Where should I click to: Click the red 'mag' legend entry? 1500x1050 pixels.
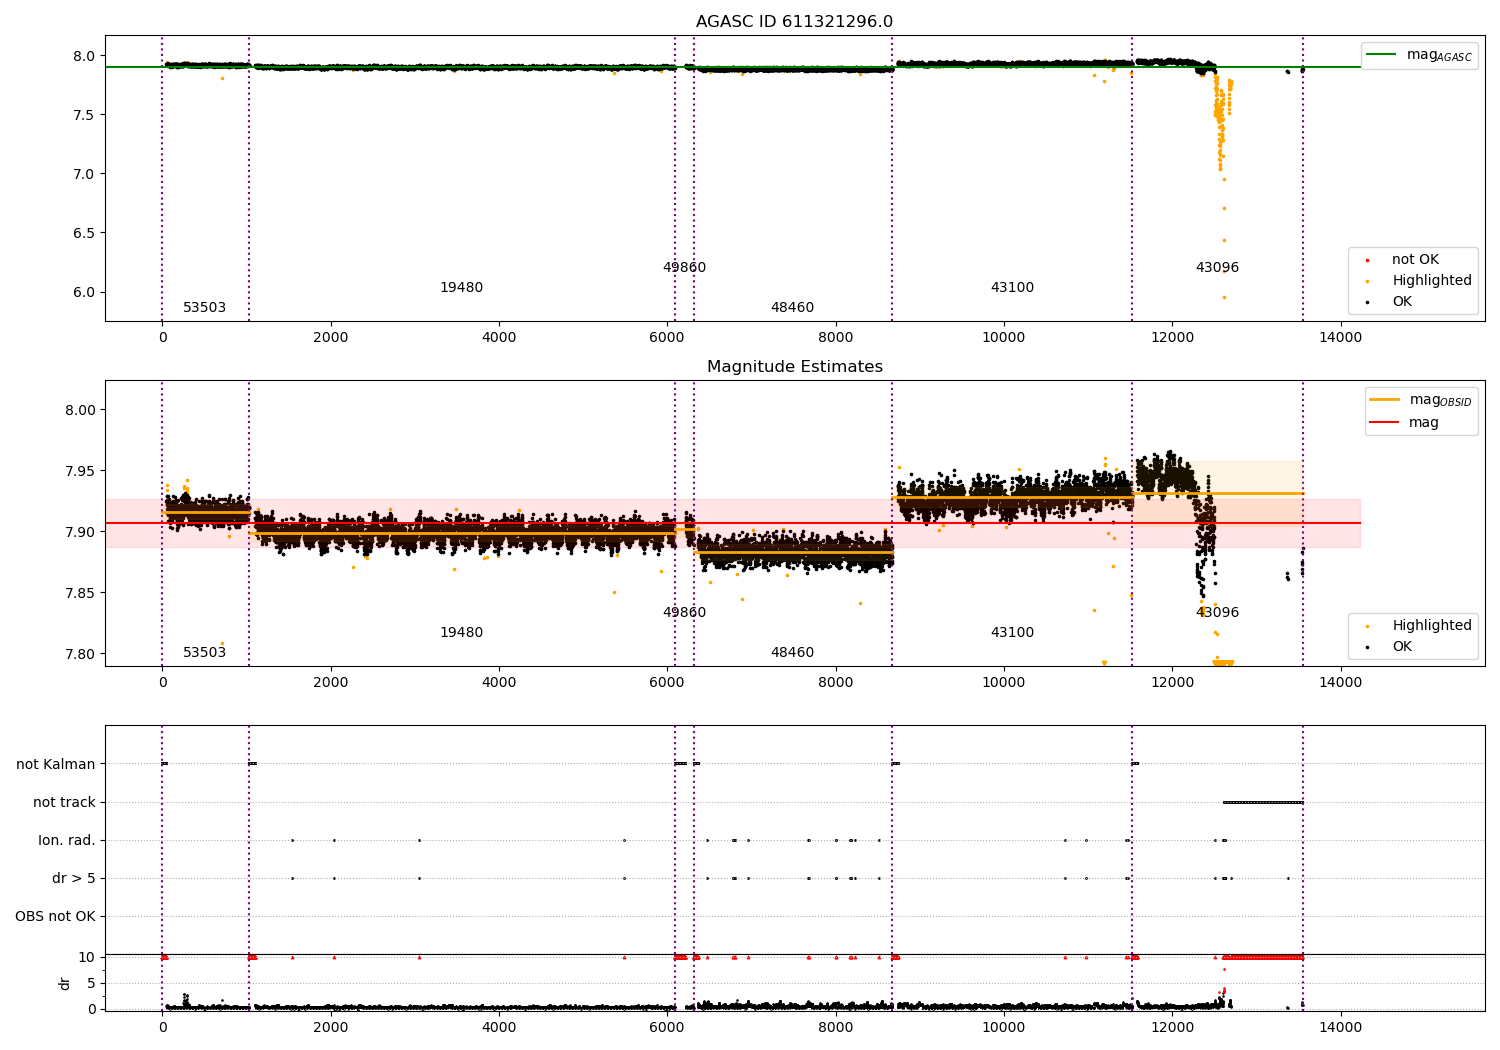click(x=1404, y=423)
